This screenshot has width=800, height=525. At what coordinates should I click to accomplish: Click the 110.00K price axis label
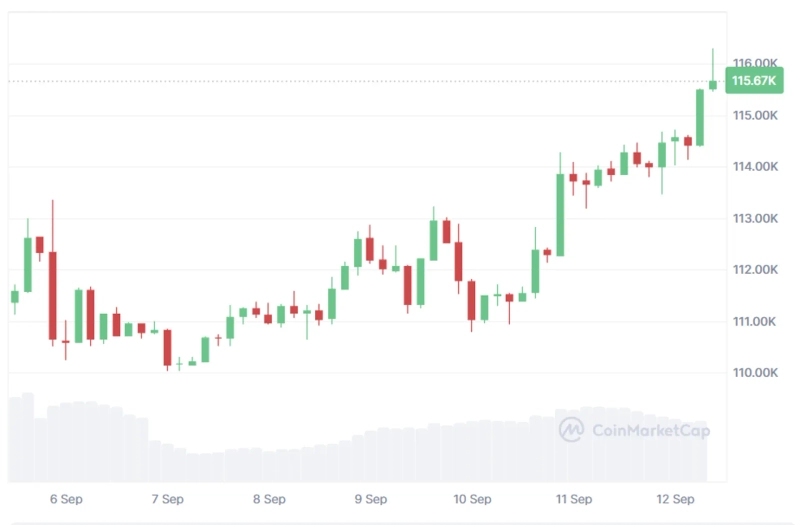(x=755, y=373)
